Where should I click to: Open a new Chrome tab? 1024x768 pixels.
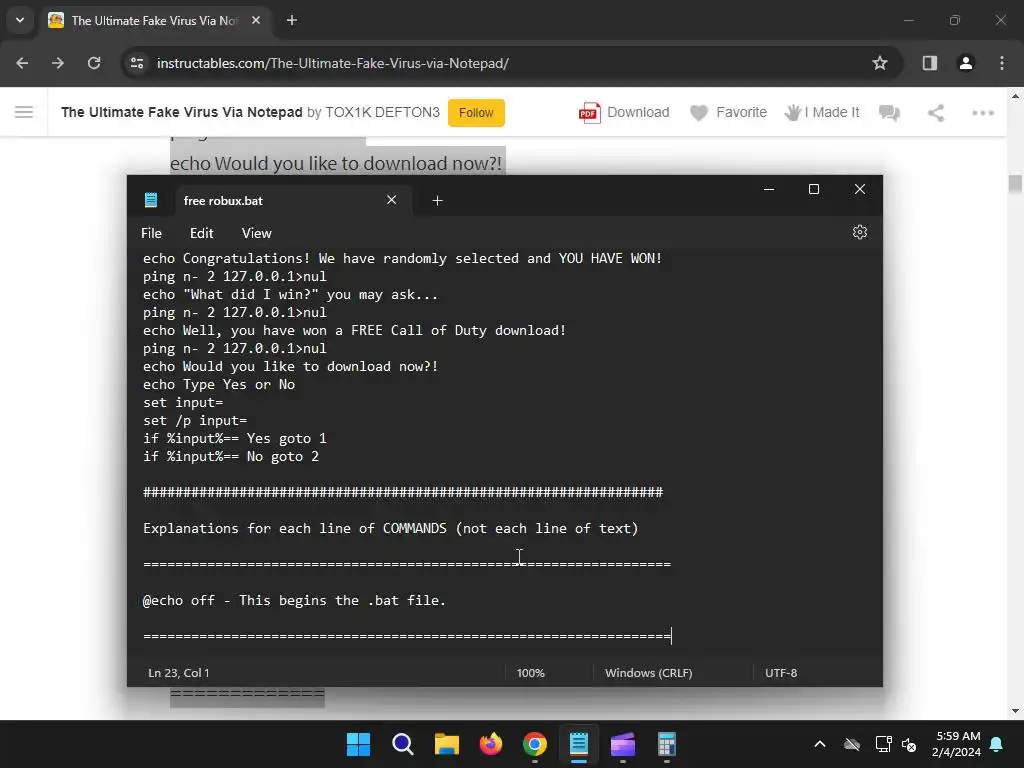pos(292,20)
